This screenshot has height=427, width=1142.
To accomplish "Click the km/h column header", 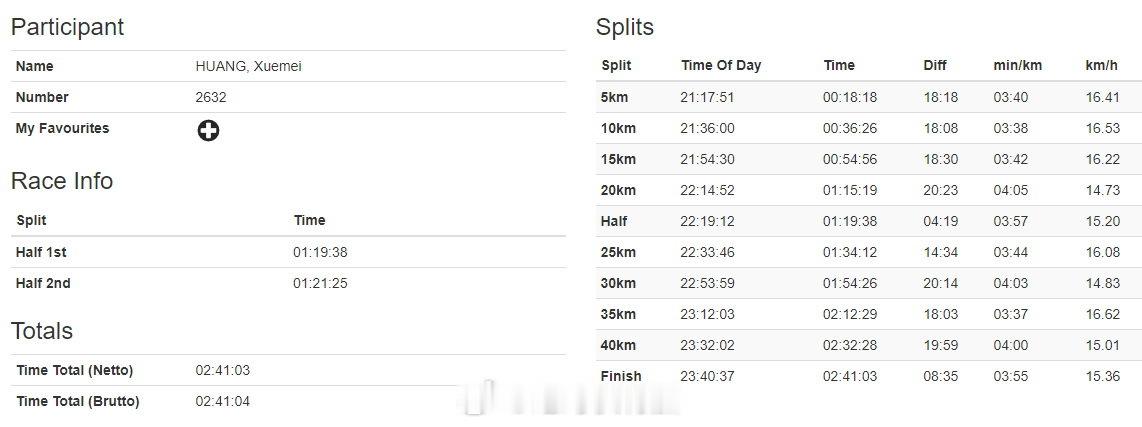I will point(1101,66).
